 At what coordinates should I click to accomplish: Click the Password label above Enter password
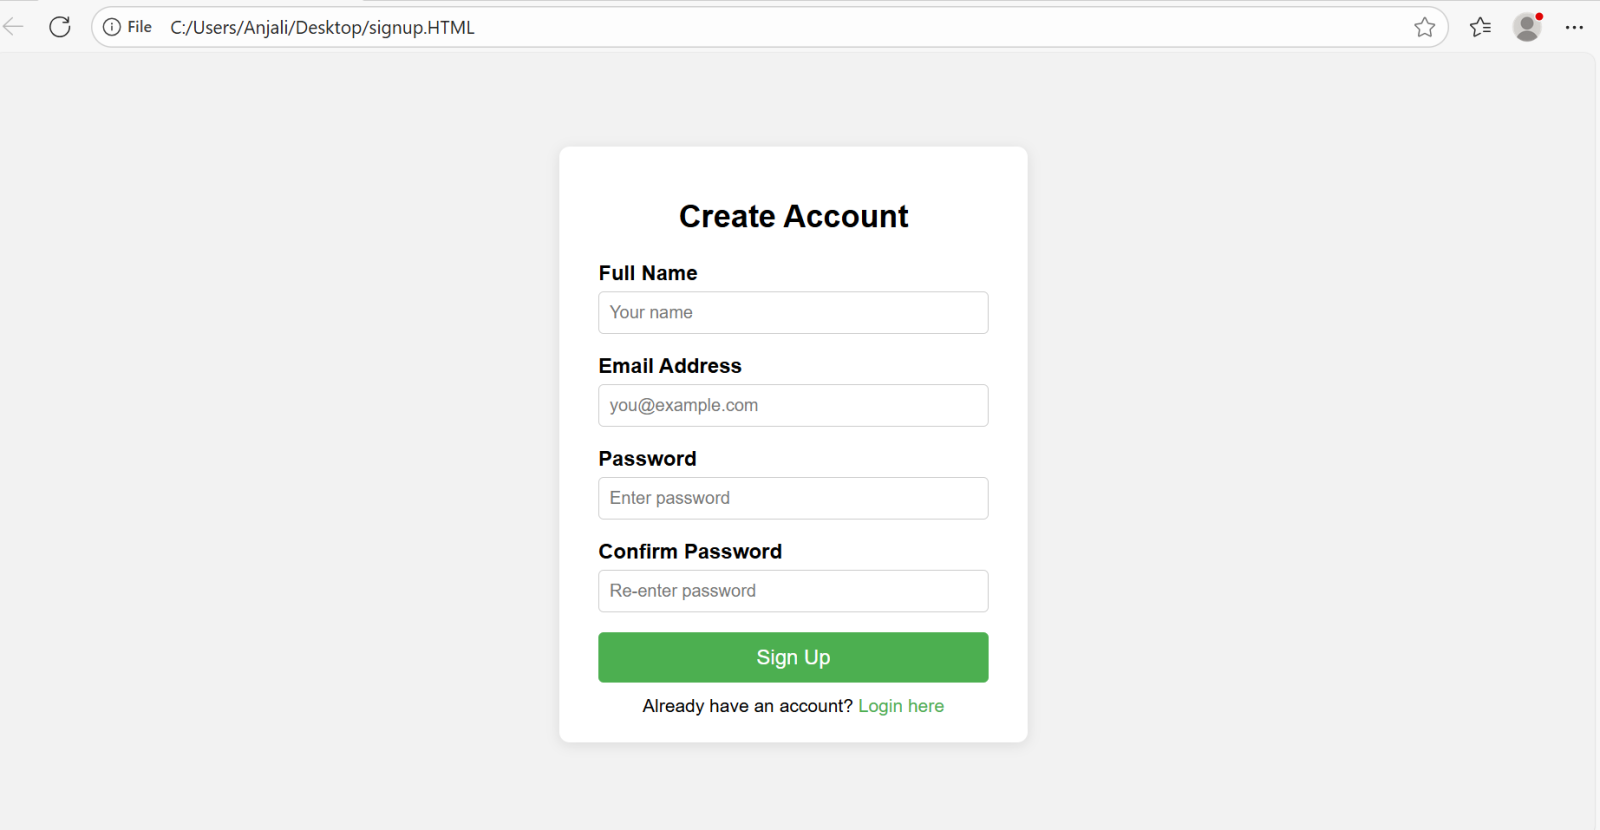[647, 459]
